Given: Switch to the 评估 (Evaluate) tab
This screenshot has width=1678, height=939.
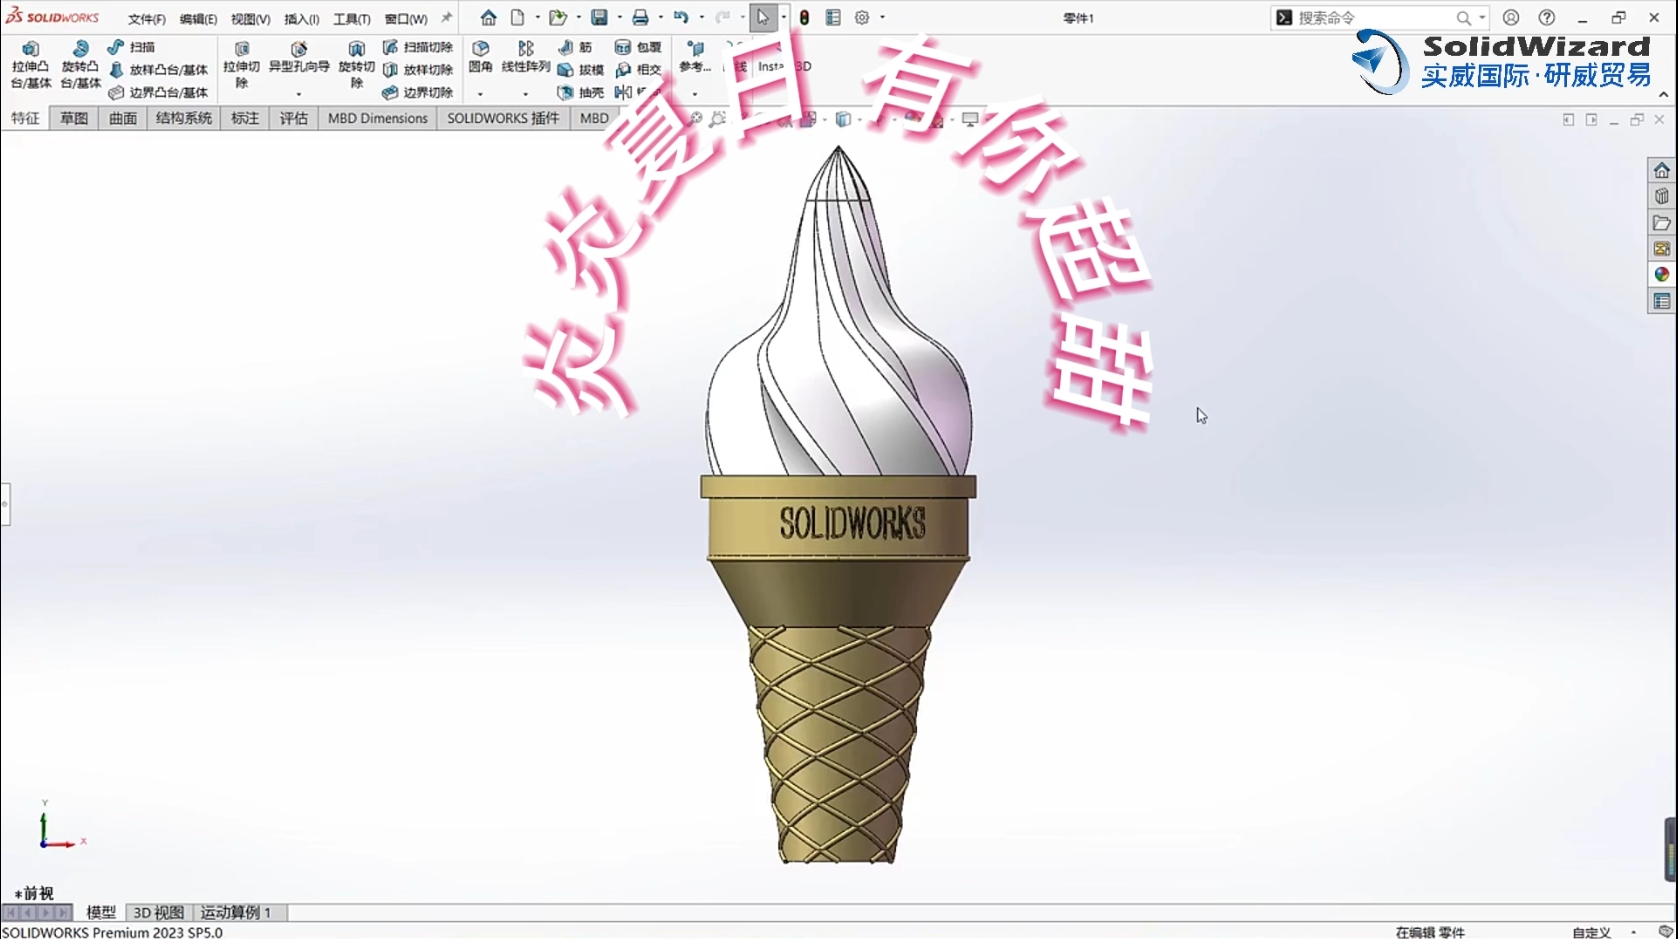Looking at the screenshot, I should [293, 118].
